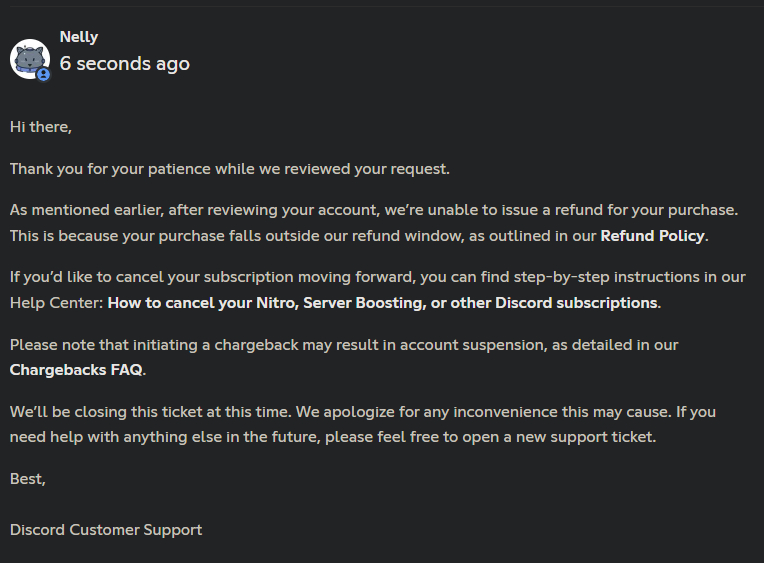764x563 pixels.
Task: Click the "Best," sign-off line
Action: 28,478
